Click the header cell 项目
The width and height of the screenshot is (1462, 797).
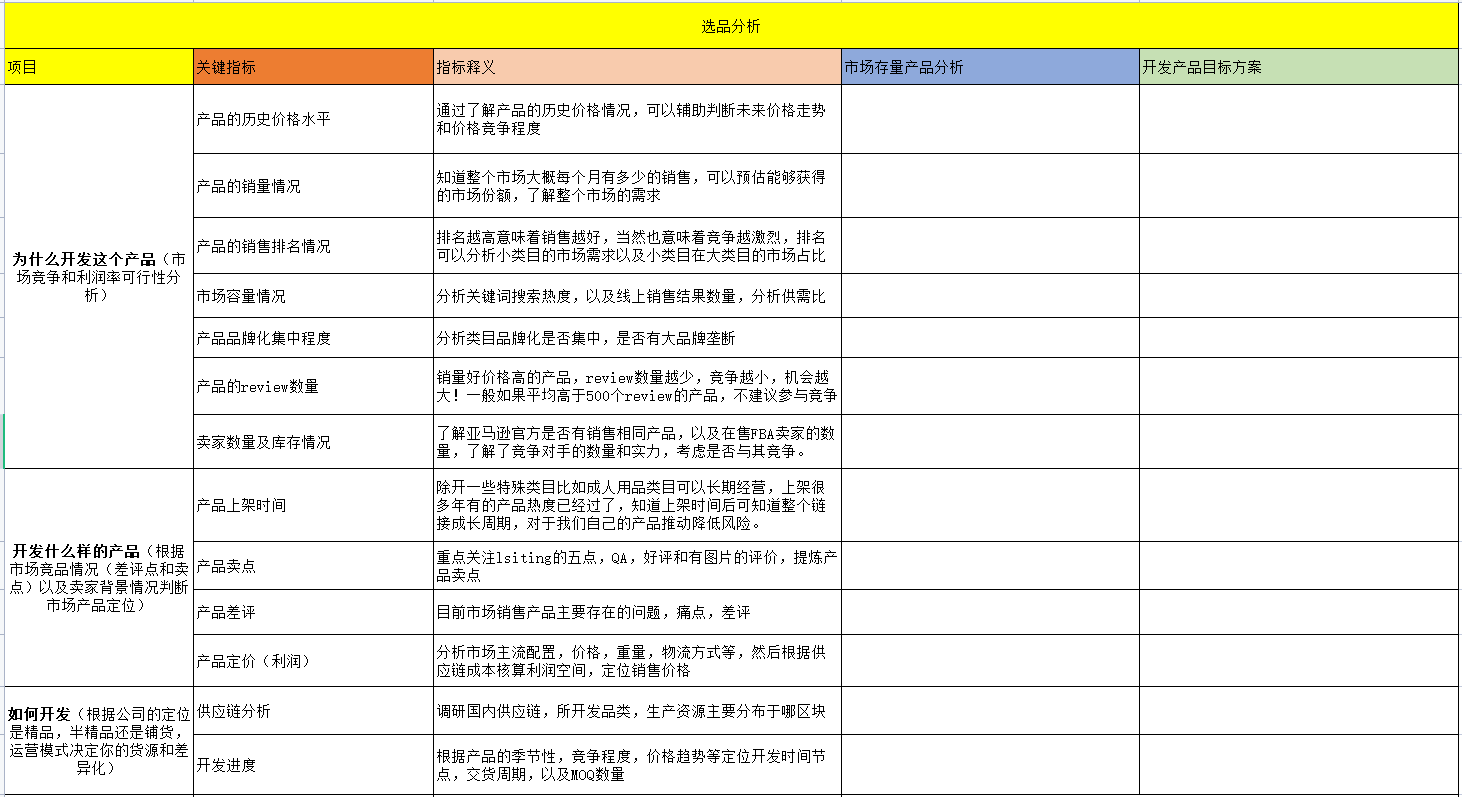point(99,67)
